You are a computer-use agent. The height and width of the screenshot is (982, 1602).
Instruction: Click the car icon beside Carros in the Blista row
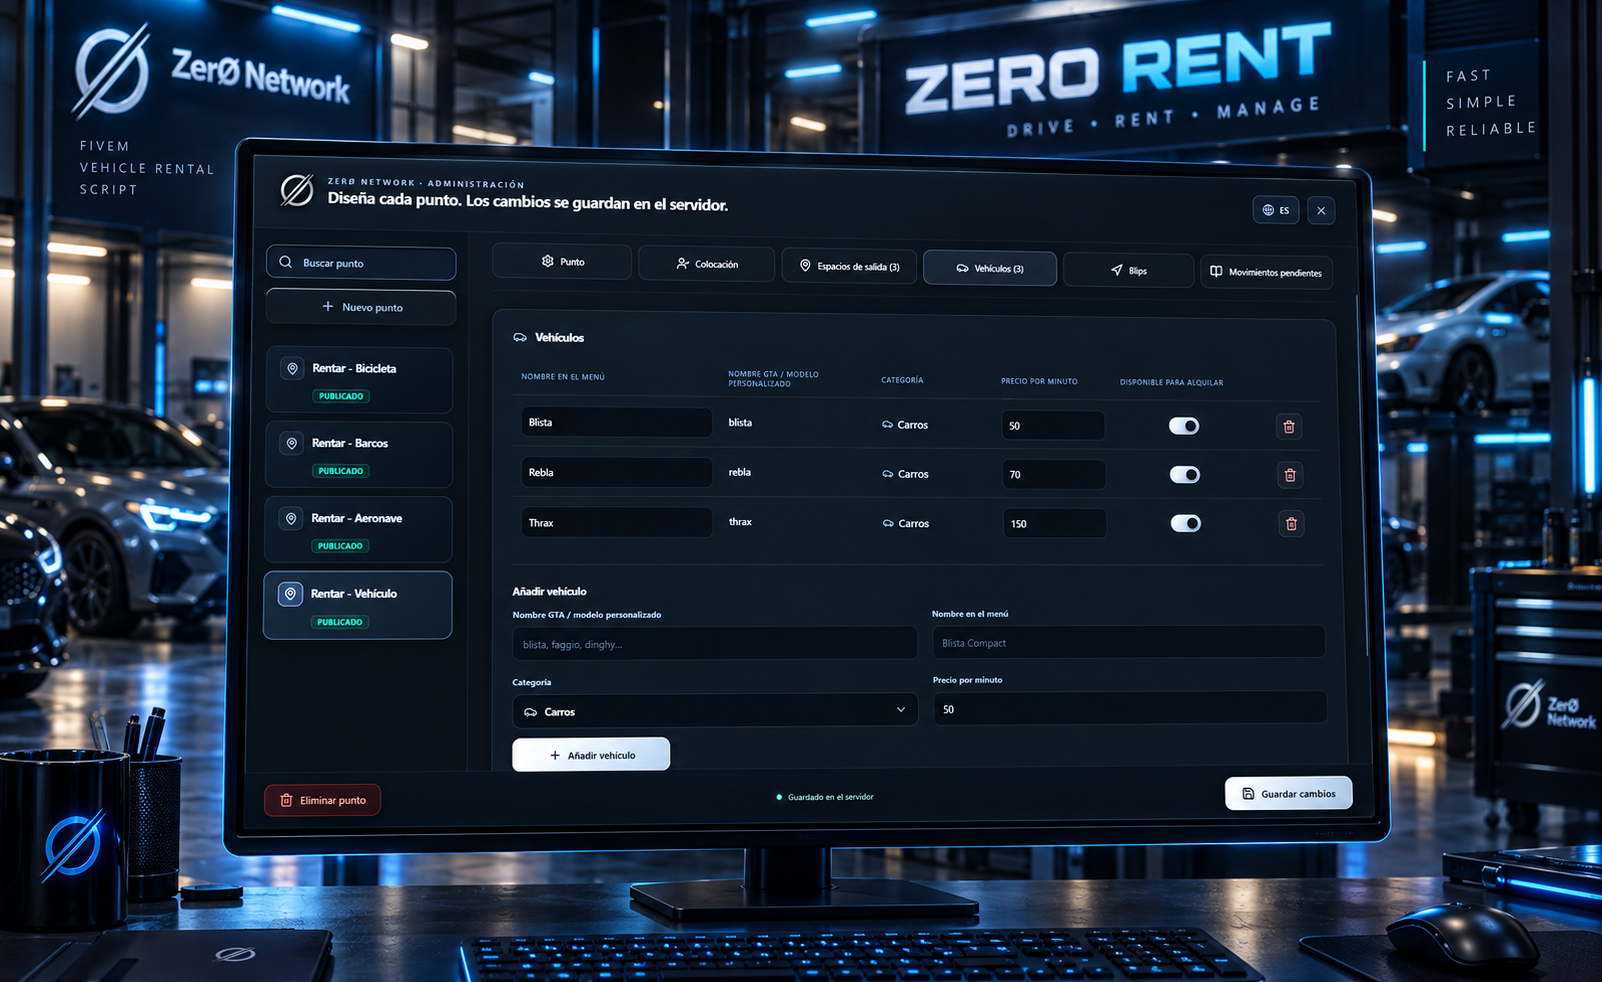[x=887, y=425]
